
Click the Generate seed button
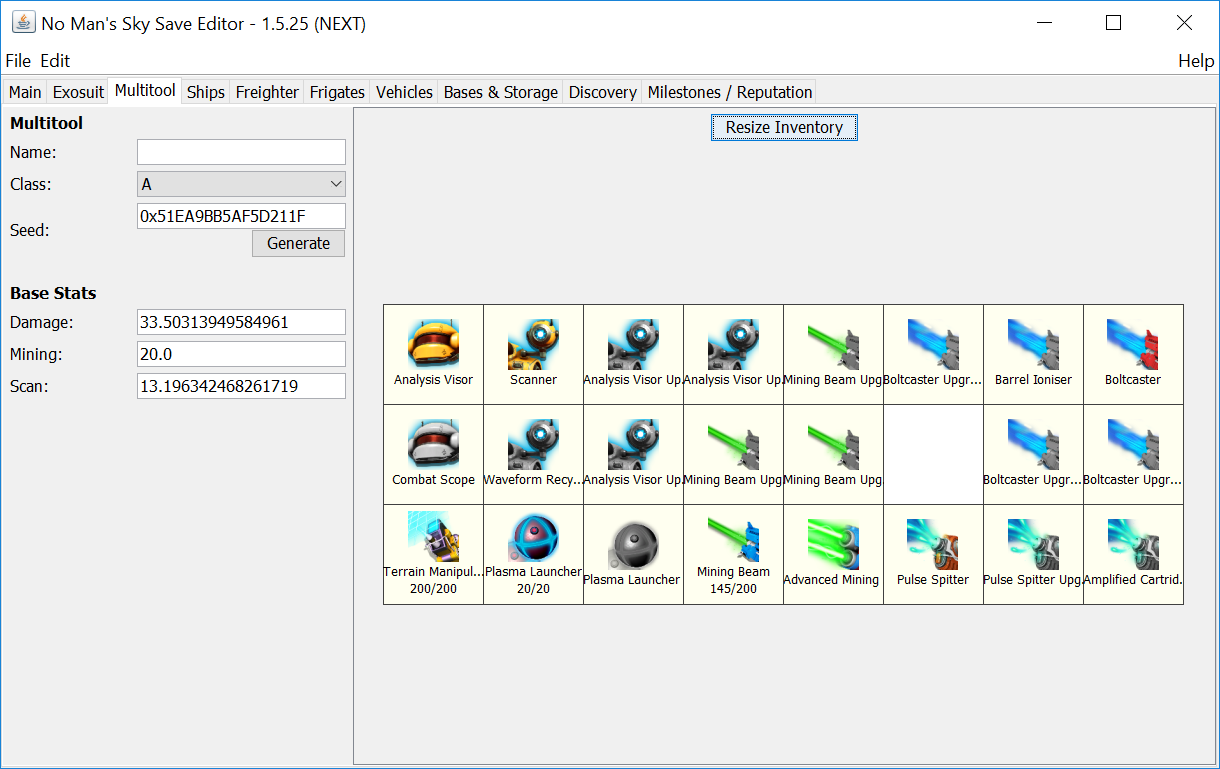[298, 243]
